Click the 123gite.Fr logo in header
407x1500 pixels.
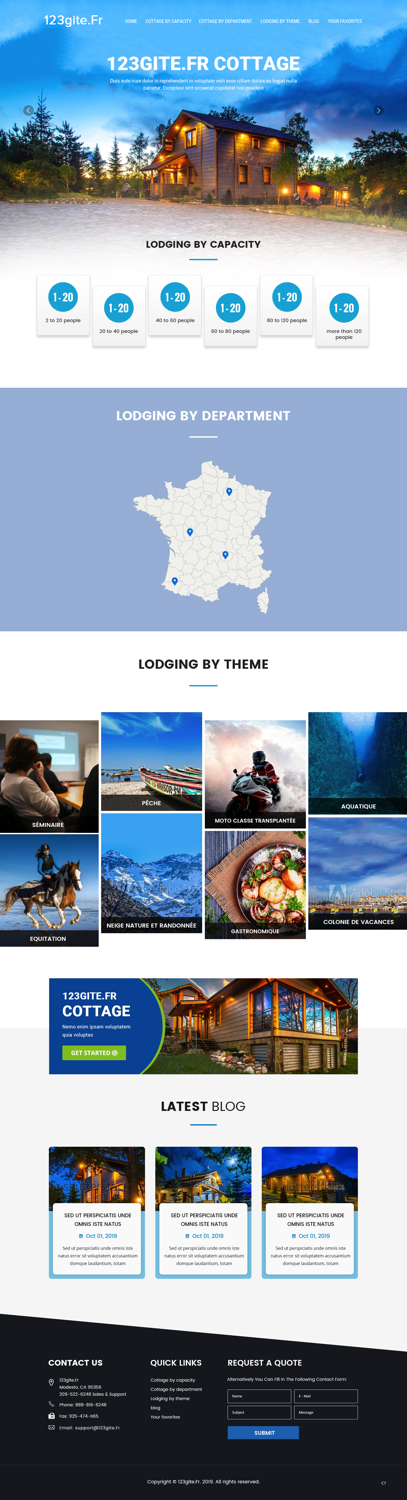73,20
